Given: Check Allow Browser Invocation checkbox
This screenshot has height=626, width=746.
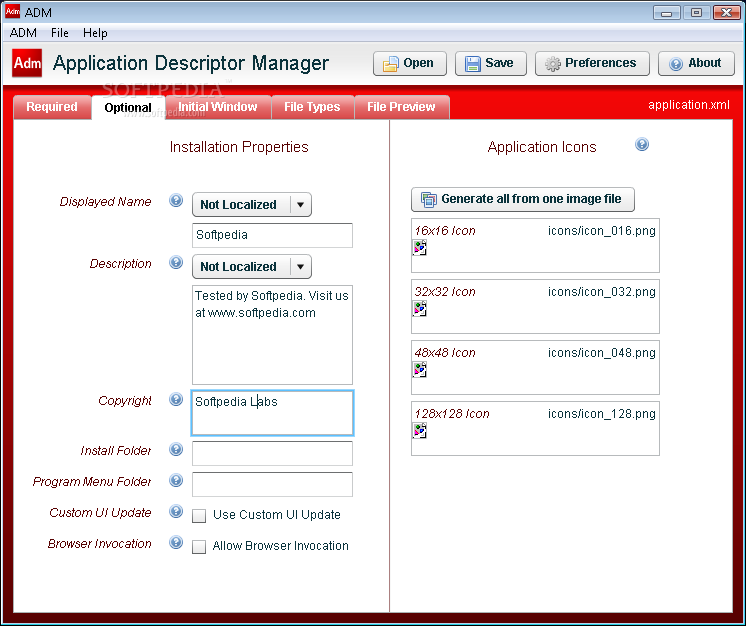Looking at the screenshot, I should point(199,547).
